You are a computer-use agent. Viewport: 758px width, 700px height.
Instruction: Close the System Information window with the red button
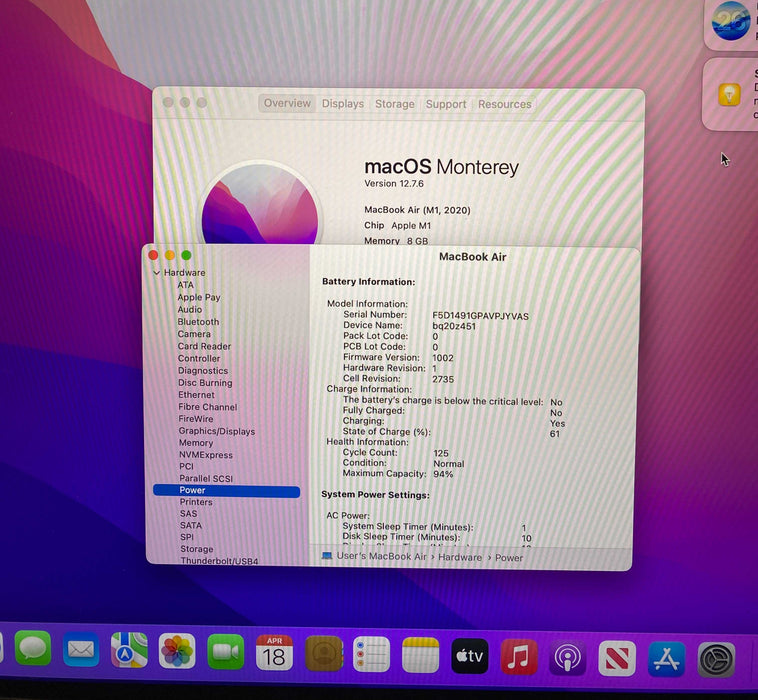tap(153, 255)
